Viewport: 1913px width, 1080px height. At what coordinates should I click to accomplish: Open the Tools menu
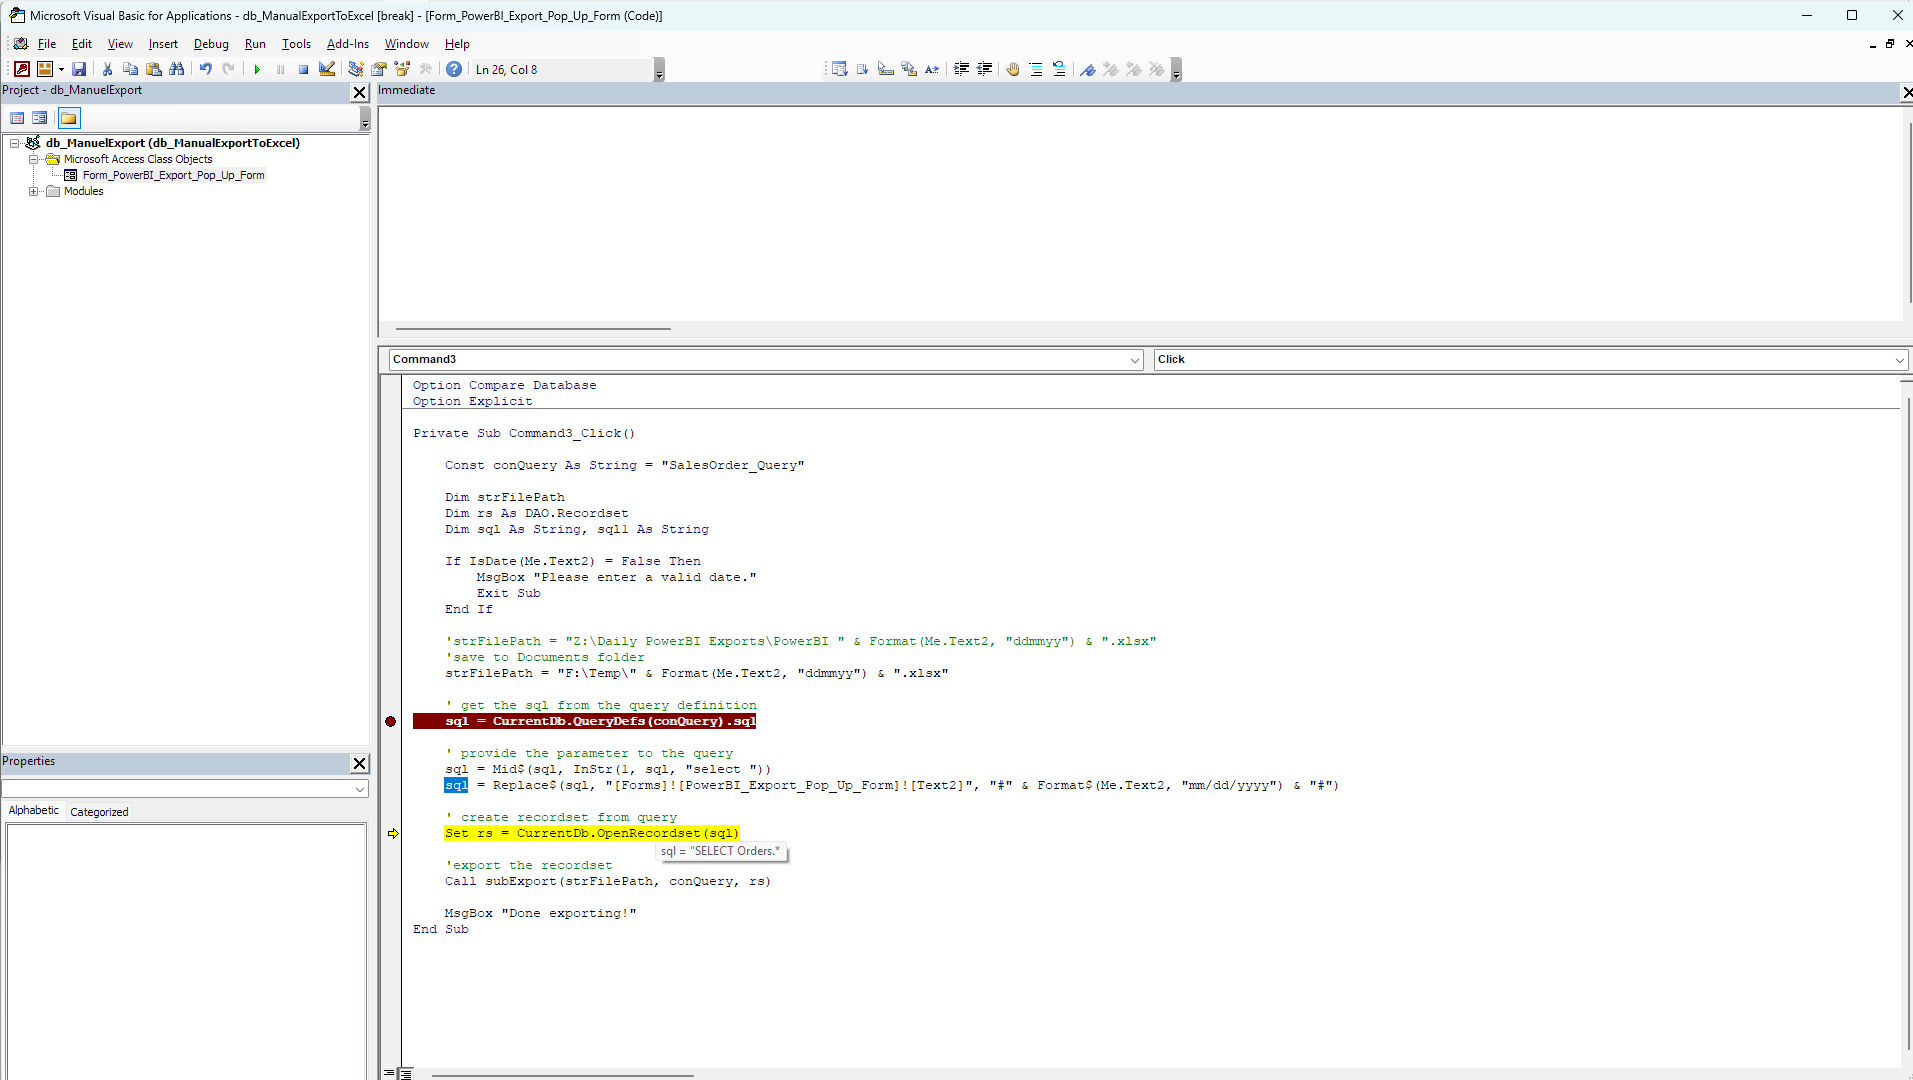pos(296,44)
